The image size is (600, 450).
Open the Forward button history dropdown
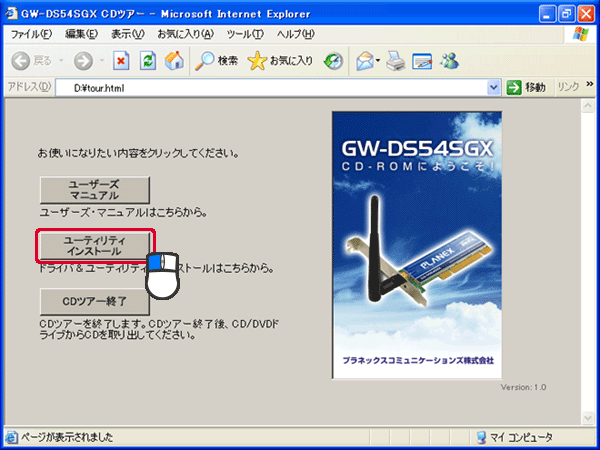102,60
